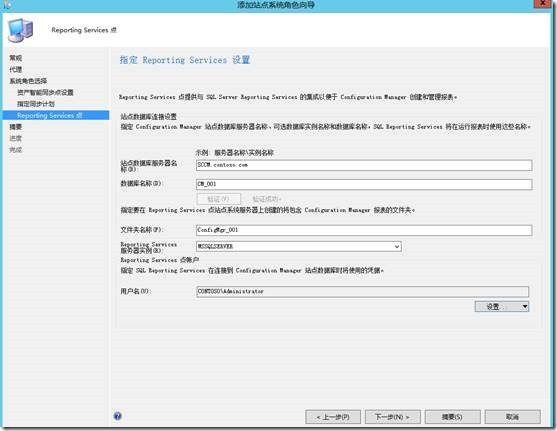Focus the database name field CM_001

click(364, 184)
